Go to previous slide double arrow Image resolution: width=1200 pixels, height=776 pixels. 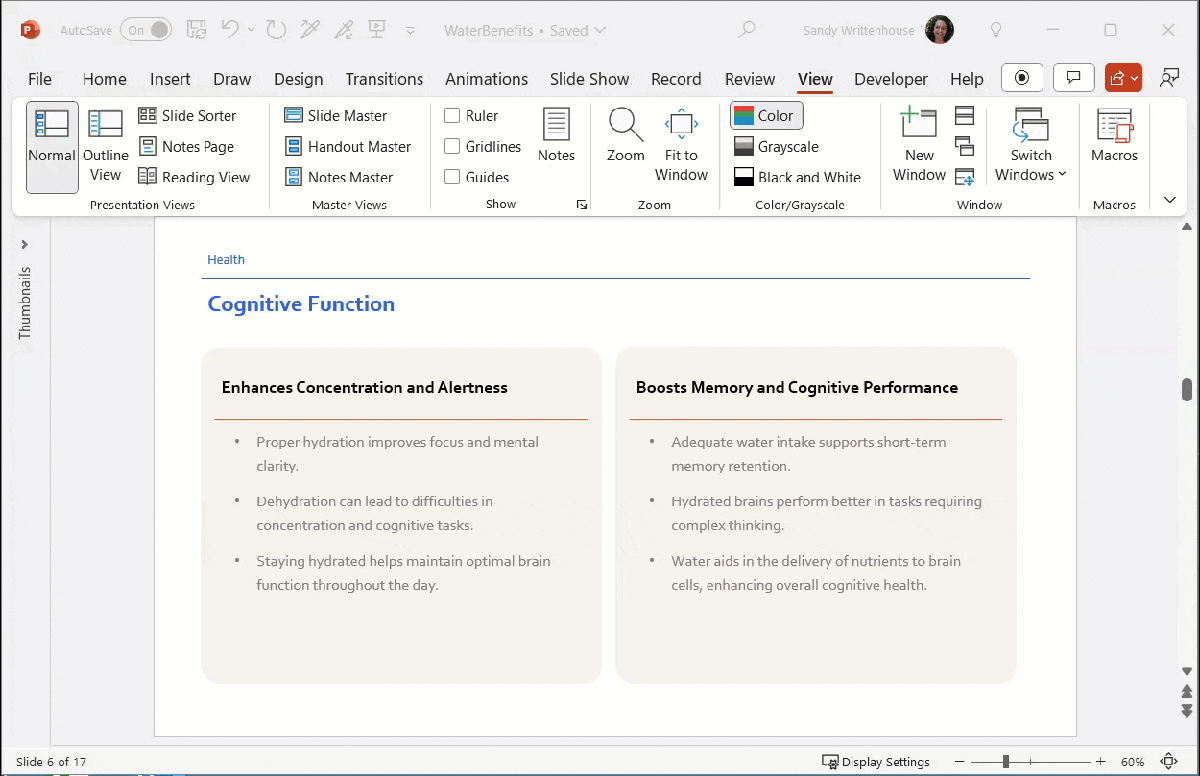(x=1187, y=691)
